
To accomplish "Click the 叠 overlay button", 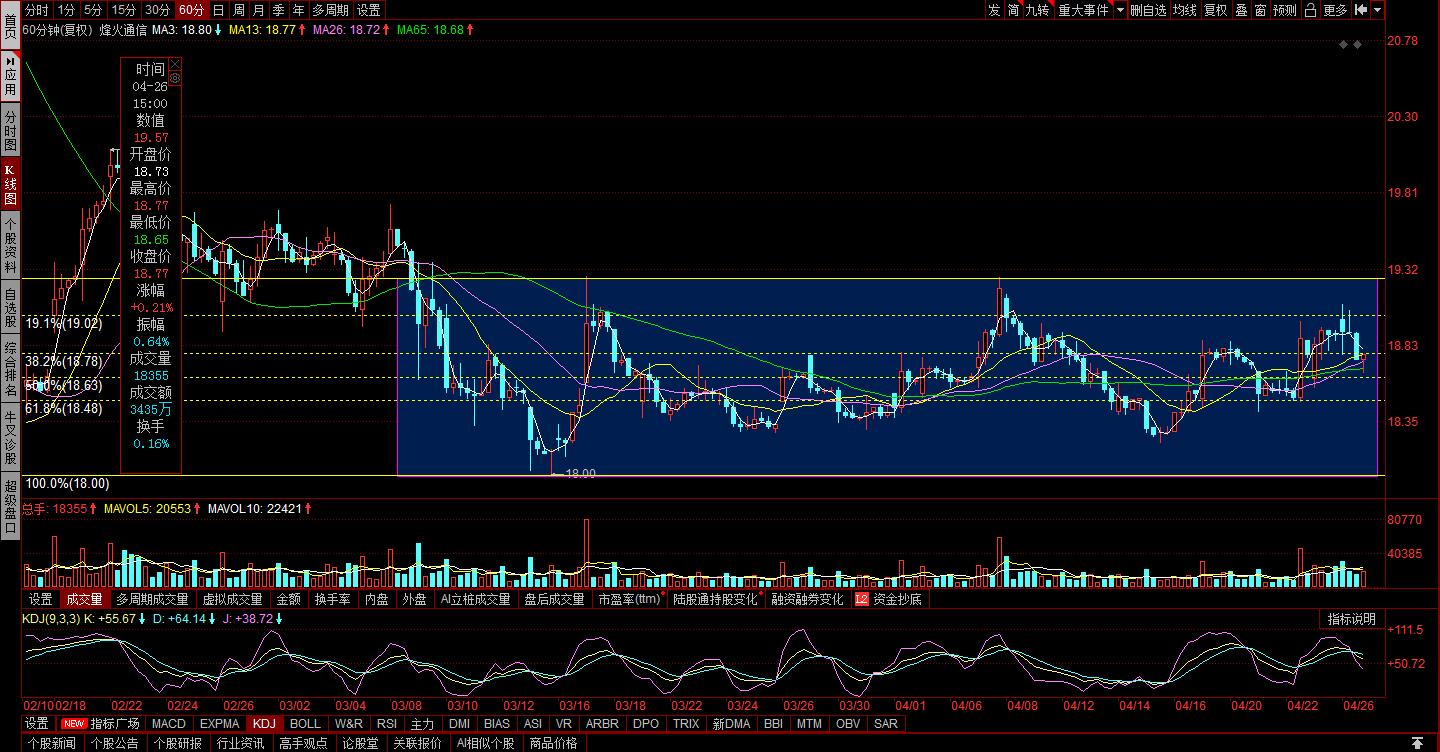I will pos(1241,10).
